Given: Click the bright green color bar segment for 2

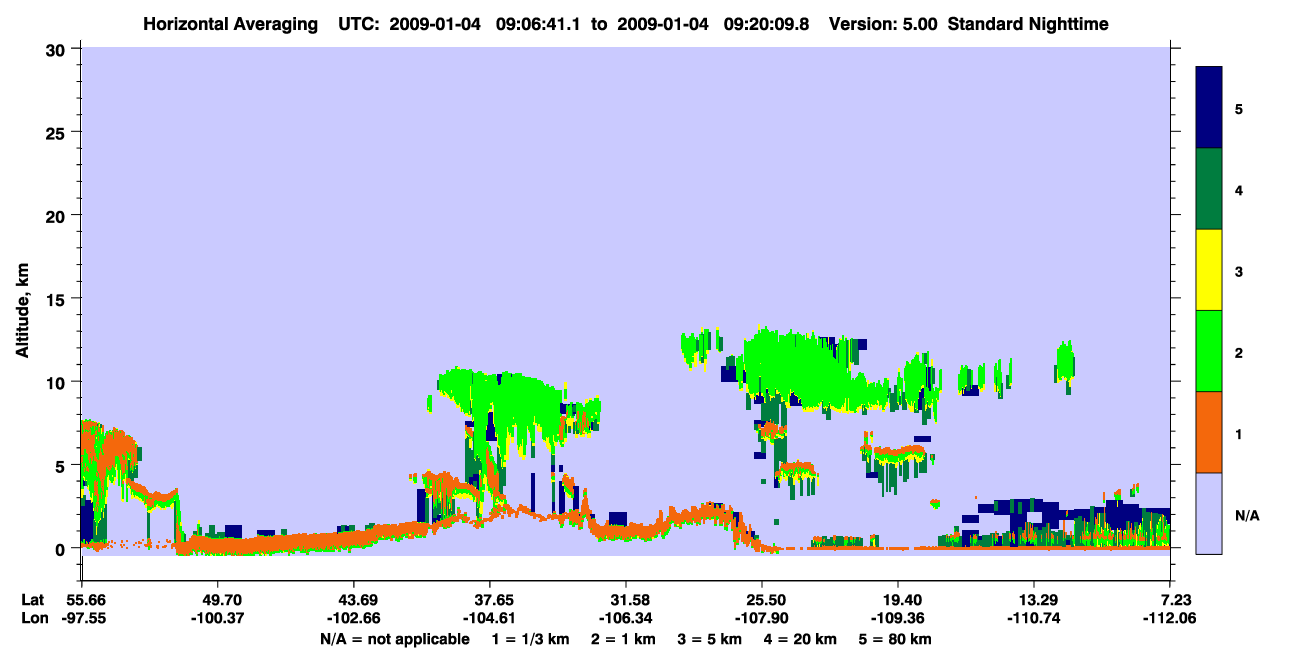Looking at the screenshot, I should (1209, 351).
